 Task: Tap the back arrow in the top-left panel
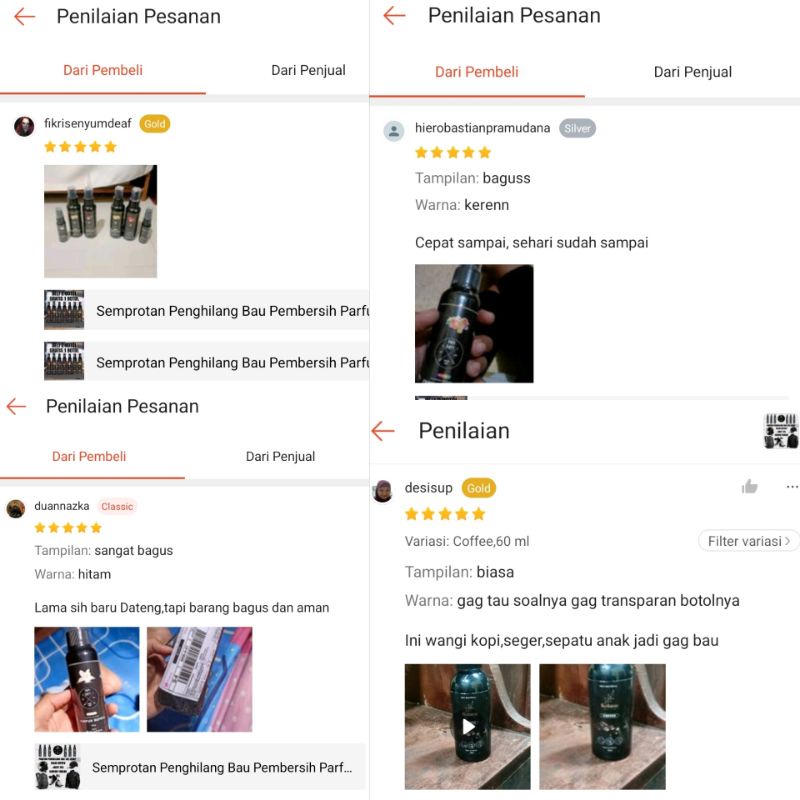pyautogui.click(x=25, y=17)
